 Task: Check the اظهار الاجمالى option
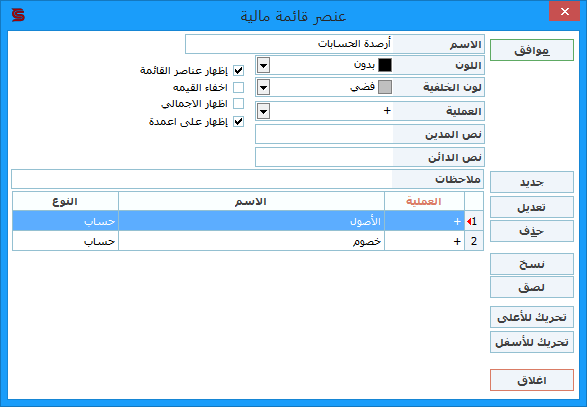pyautogui.click(x=238, y=103)
